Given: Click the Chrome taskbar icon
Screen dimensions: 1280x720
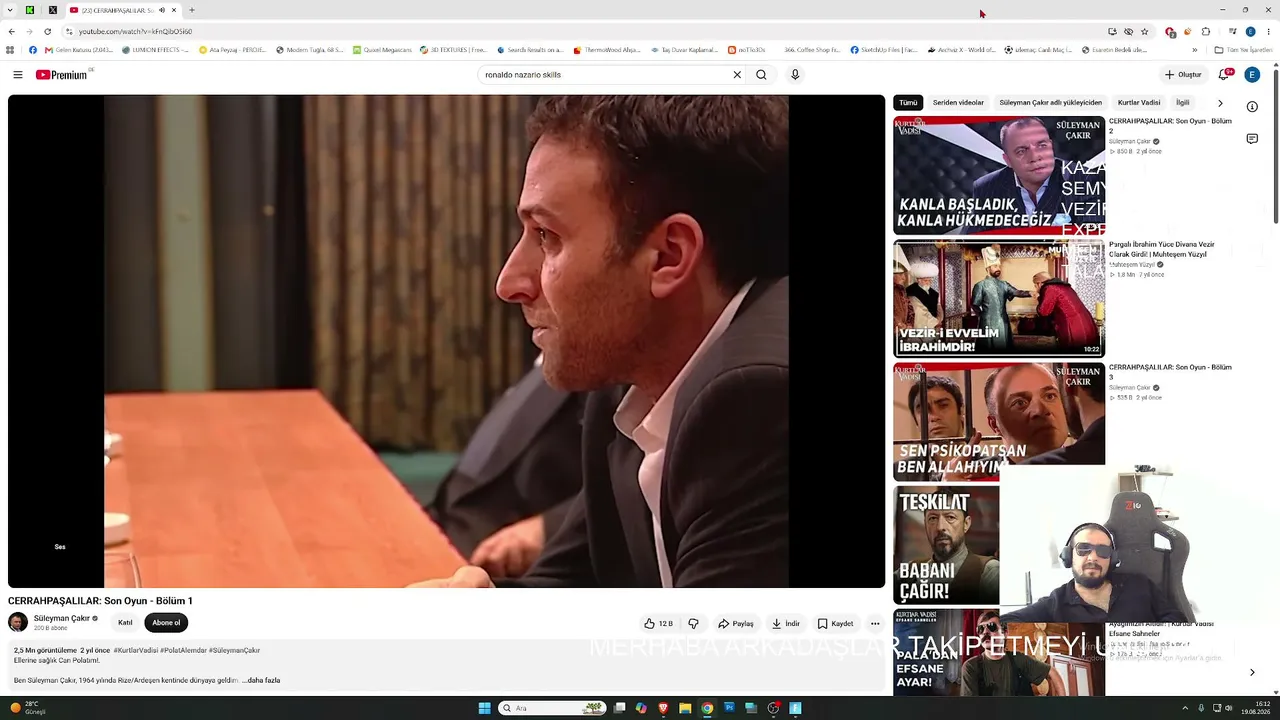Looking at the screenshot, I should coord(707,708).
